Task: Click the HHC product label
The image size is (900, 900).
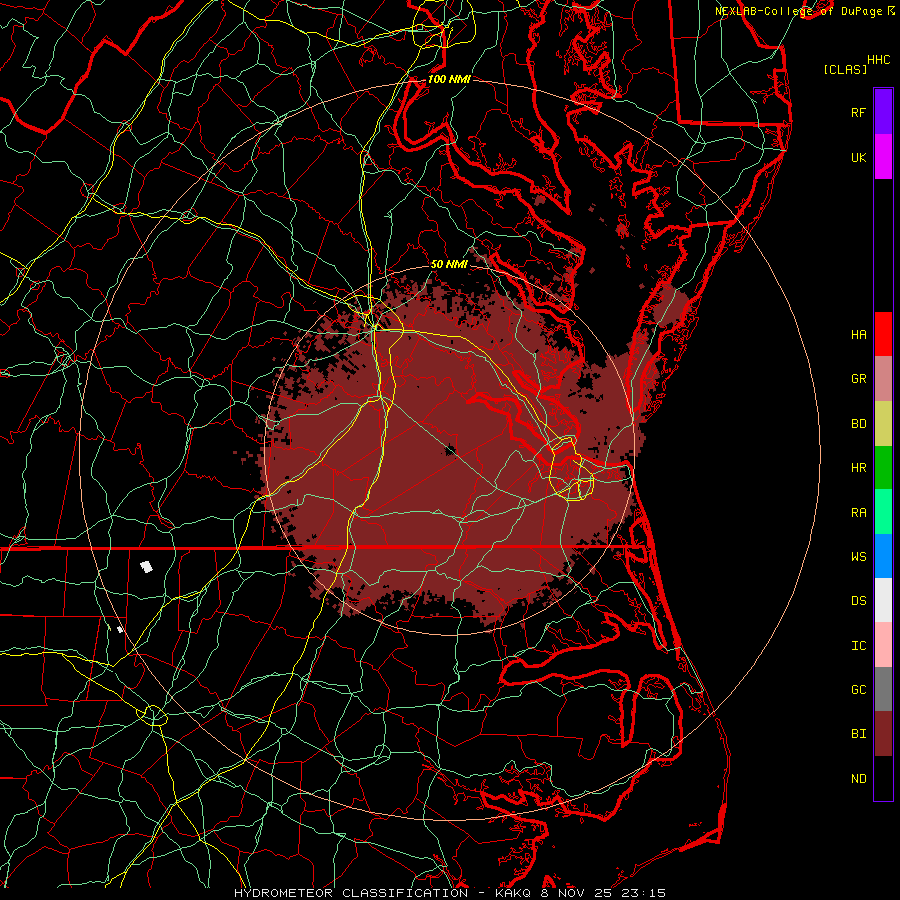Action: click(x=879, y=60)
